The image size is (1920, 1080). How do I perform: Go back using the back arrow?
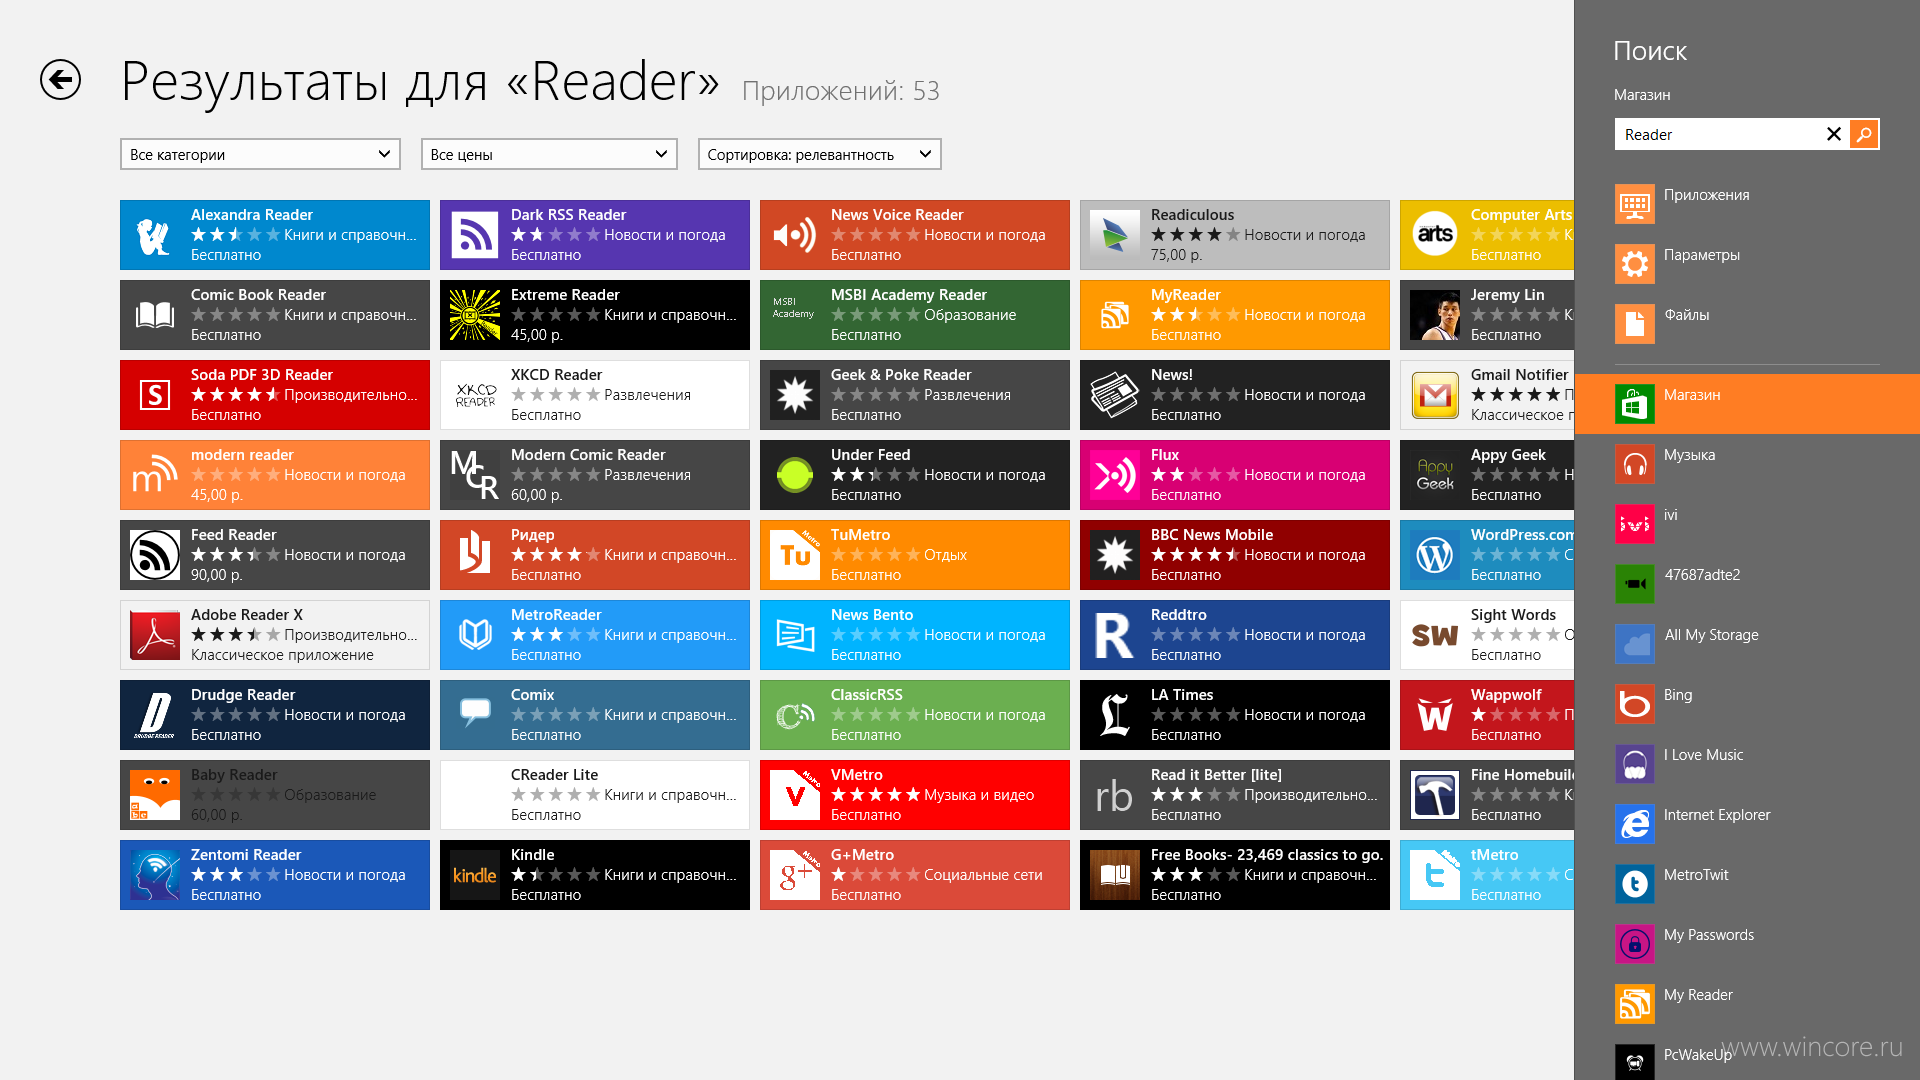(x=60, y=80)
